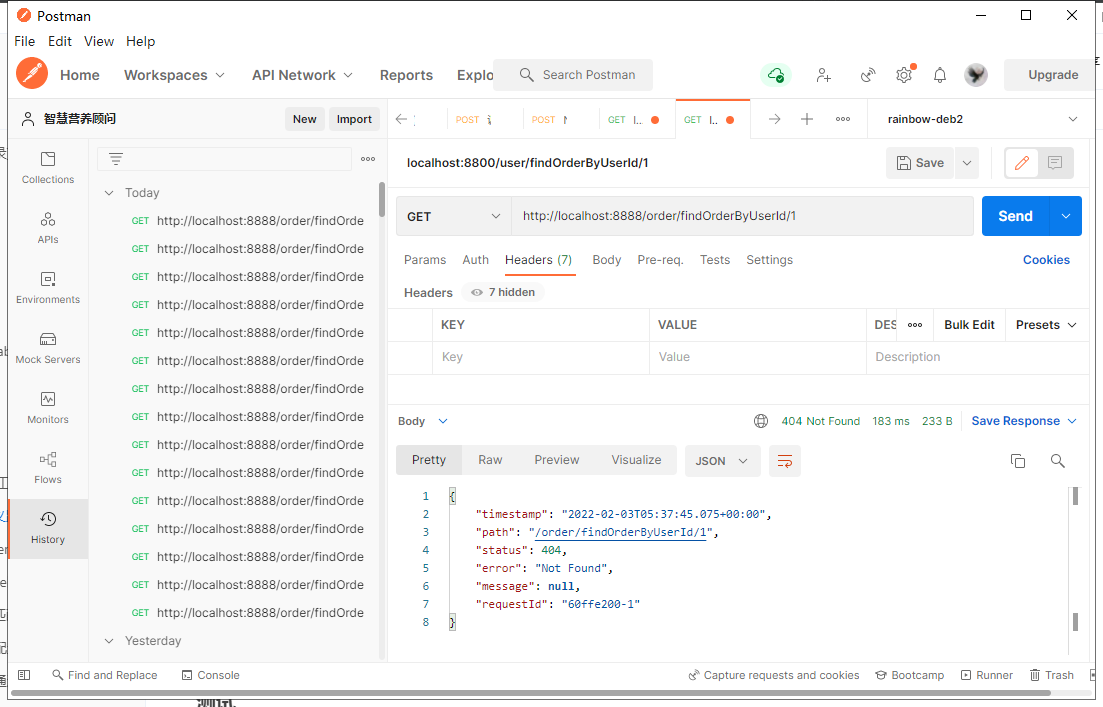Open the Send options arrow
This screenshot has height=707, width=1103.
1066,216
